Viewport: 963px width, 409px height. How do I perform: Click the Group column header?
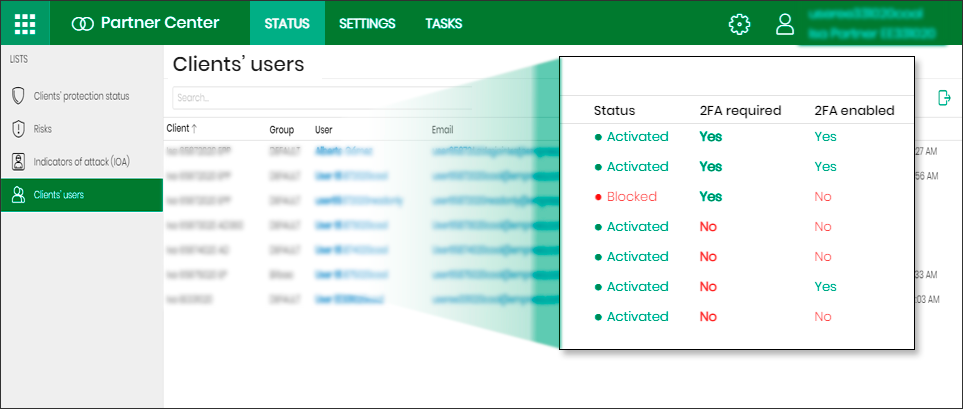coord(281,130)
